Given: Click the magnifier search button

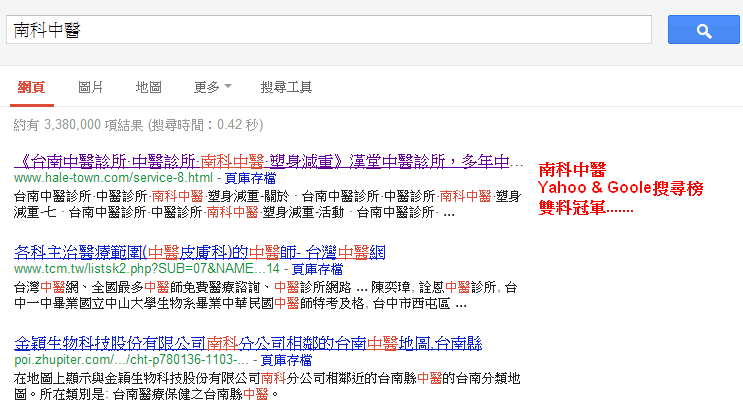Looking at the screenshot, I should 703,30.
